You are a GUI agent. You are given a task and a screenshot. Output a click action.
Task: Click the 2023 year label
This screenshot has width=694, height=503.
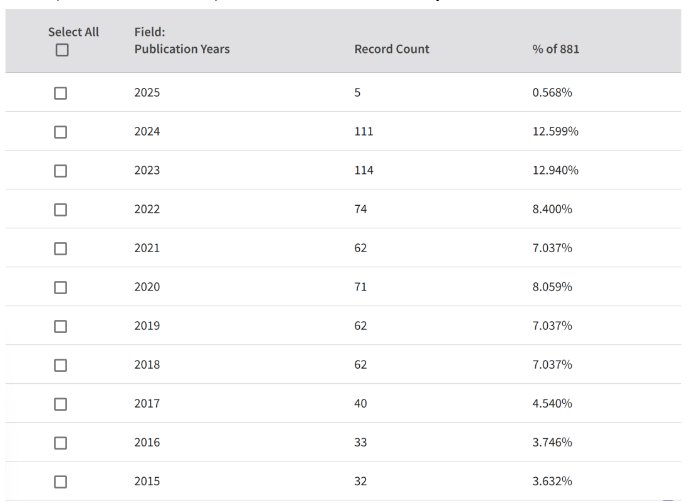pyautogui.click(x=147, y=171)
